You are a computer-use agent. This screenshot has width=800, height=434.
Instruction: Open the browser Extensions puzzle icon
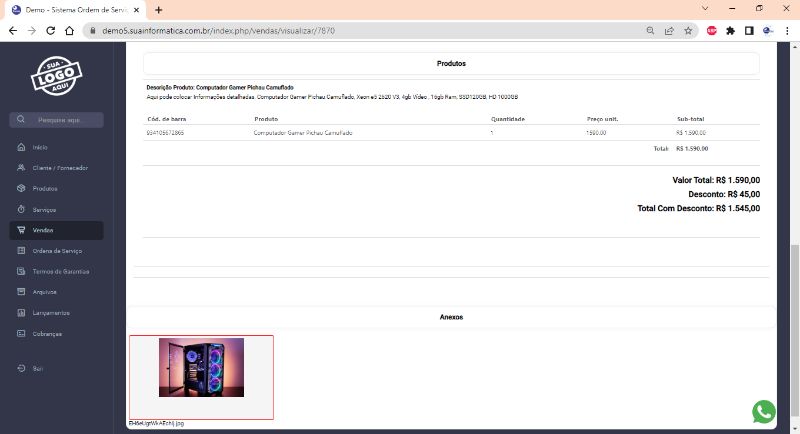pos(730,30)
